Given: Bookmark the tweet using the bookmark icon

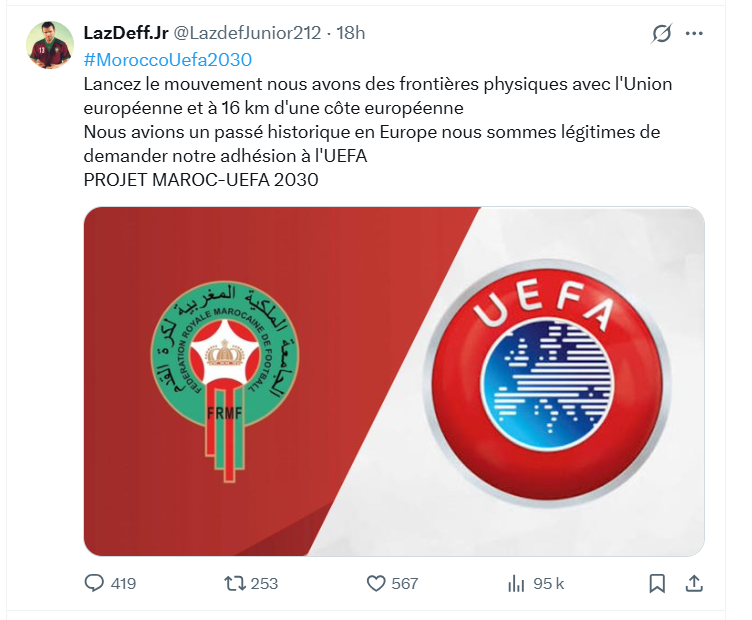Looking at the screenshot, I should coord(657,584).
